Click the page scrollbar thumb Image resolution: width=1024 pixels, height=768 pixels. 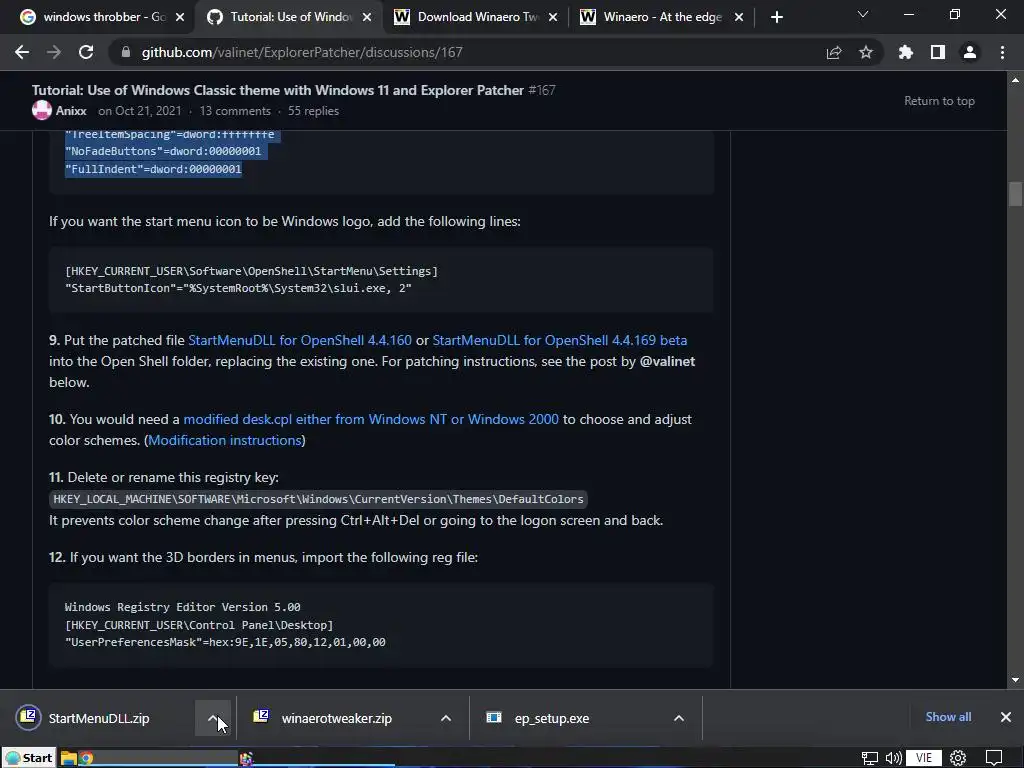point(1015,194)
